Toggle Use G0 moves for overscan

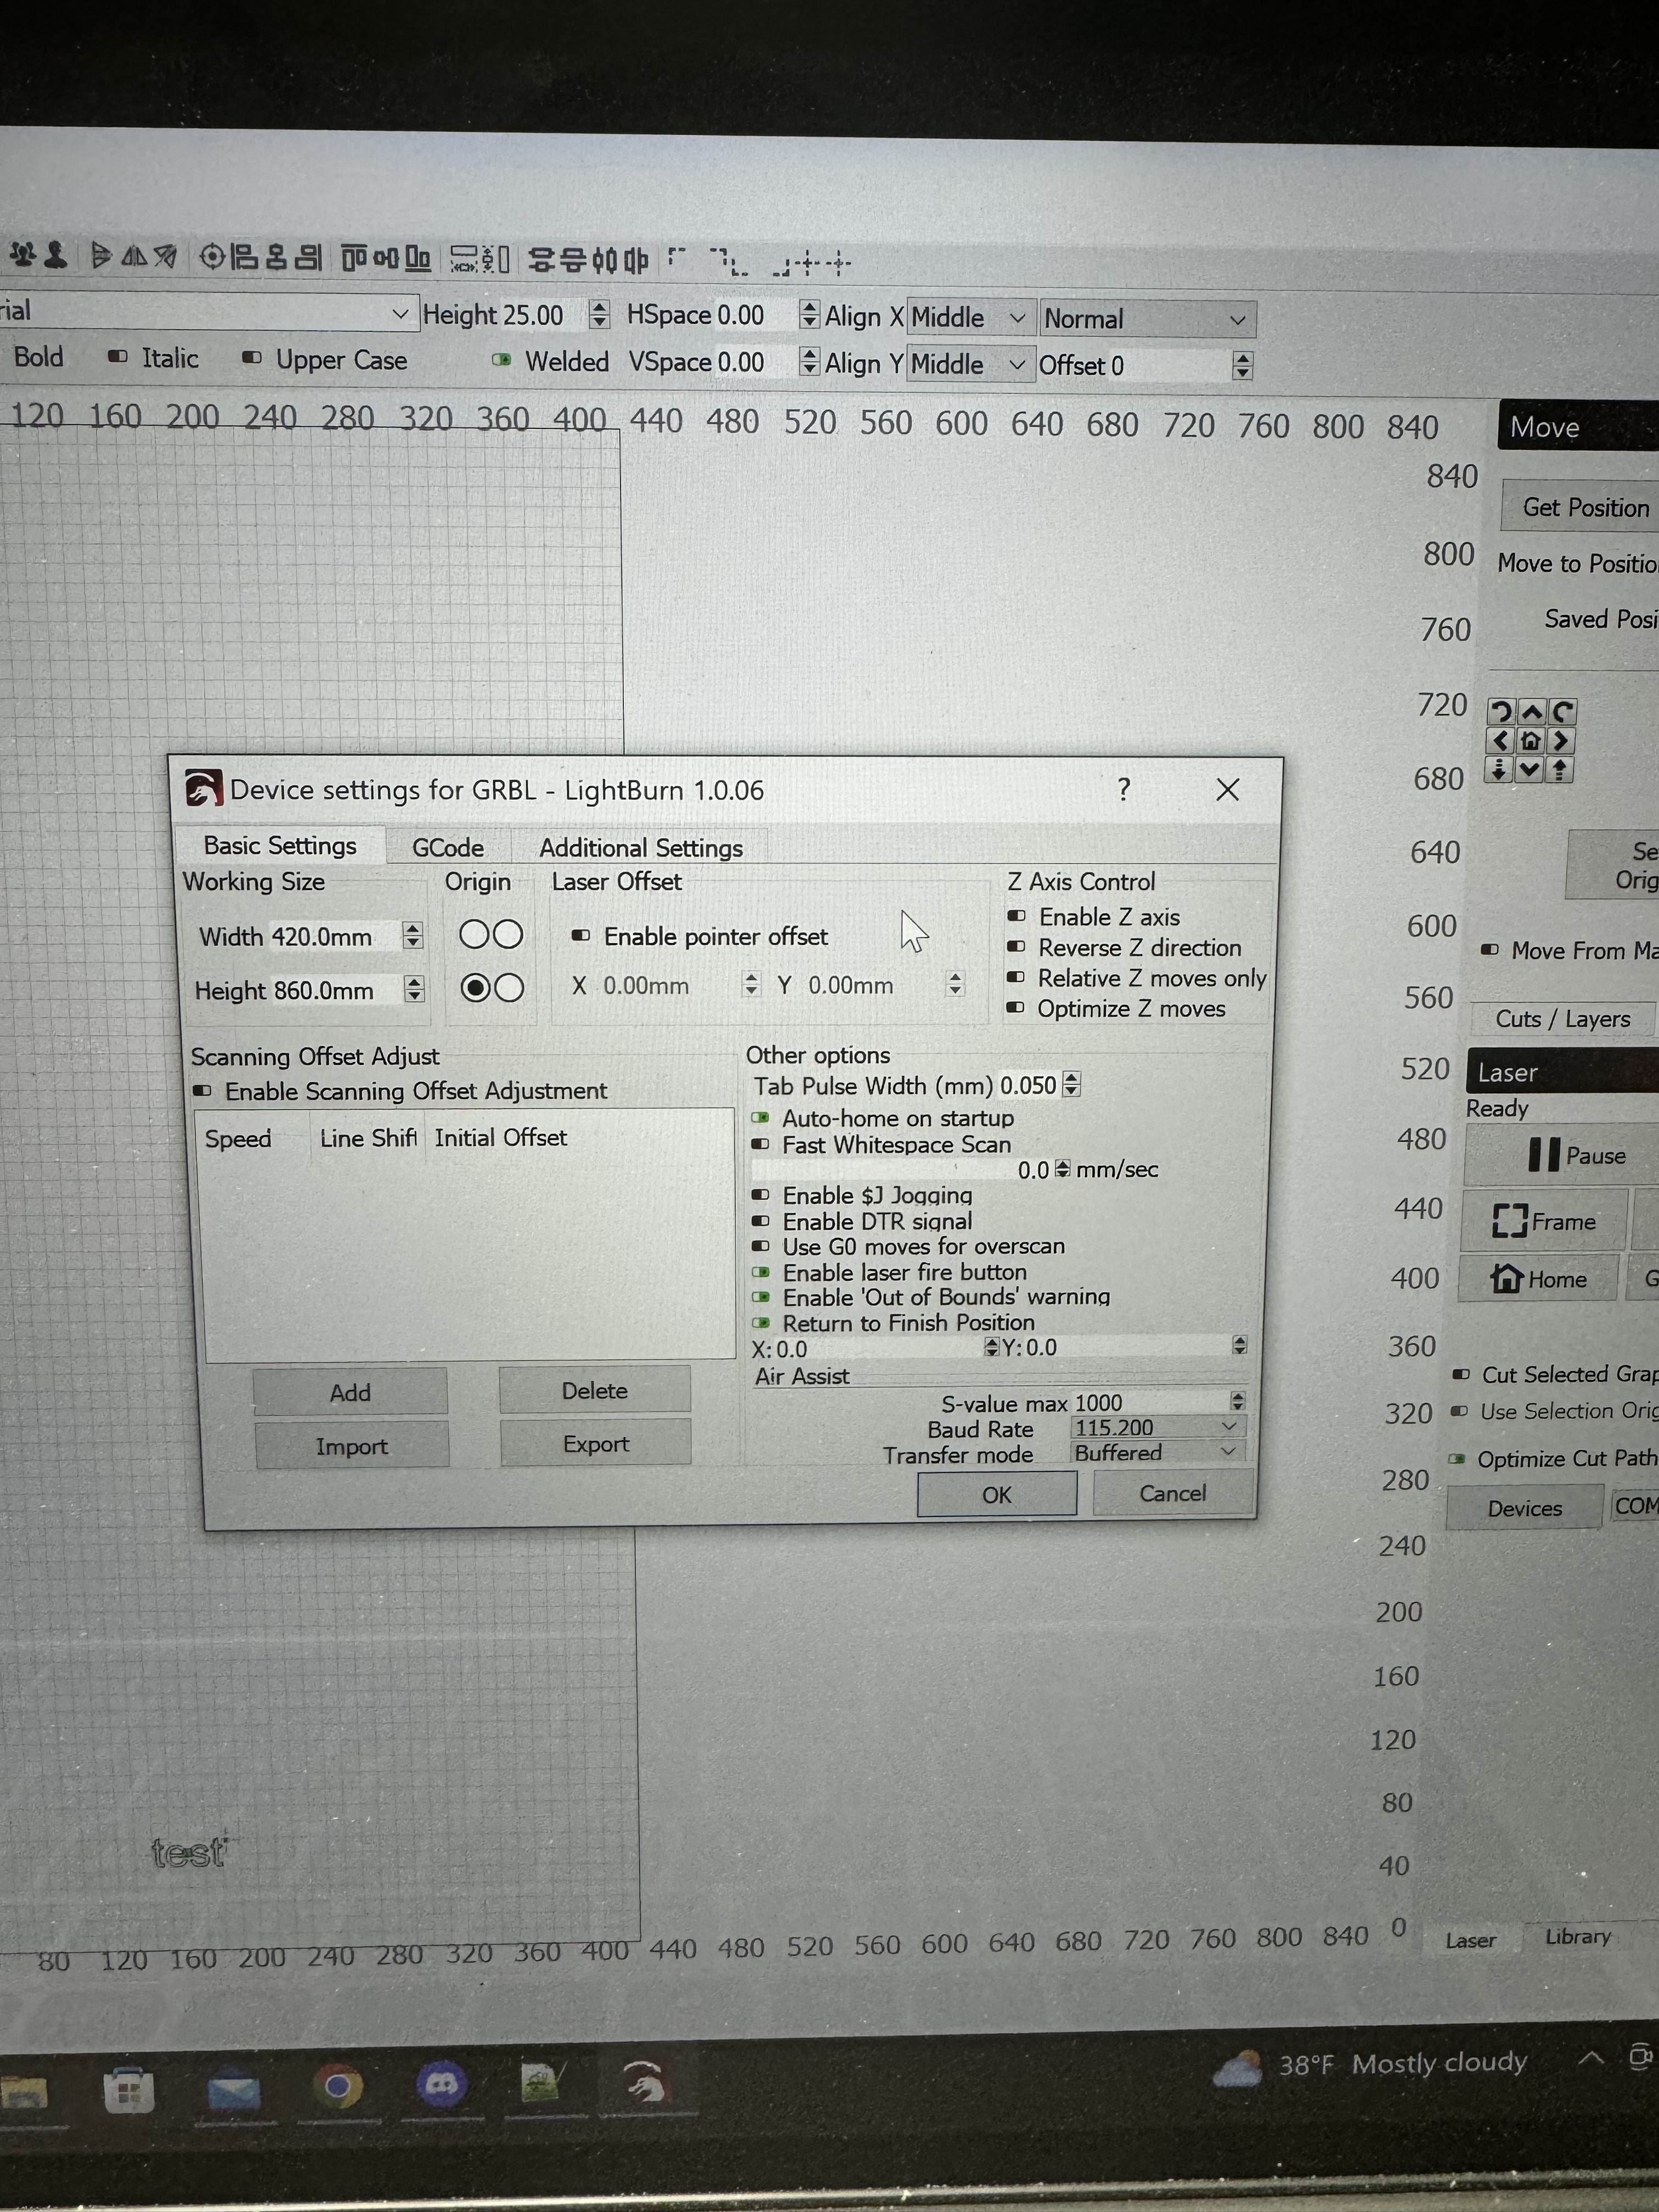761,1247
